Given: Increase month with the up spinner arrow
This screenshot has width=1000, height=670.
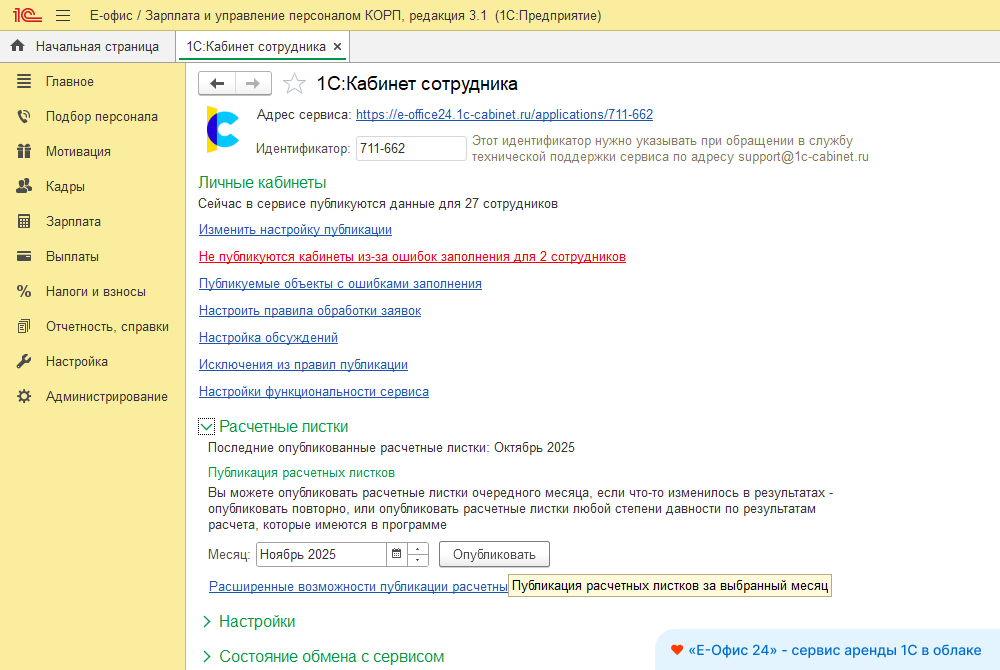Looking at the screenshot, I should click(418, 549).
